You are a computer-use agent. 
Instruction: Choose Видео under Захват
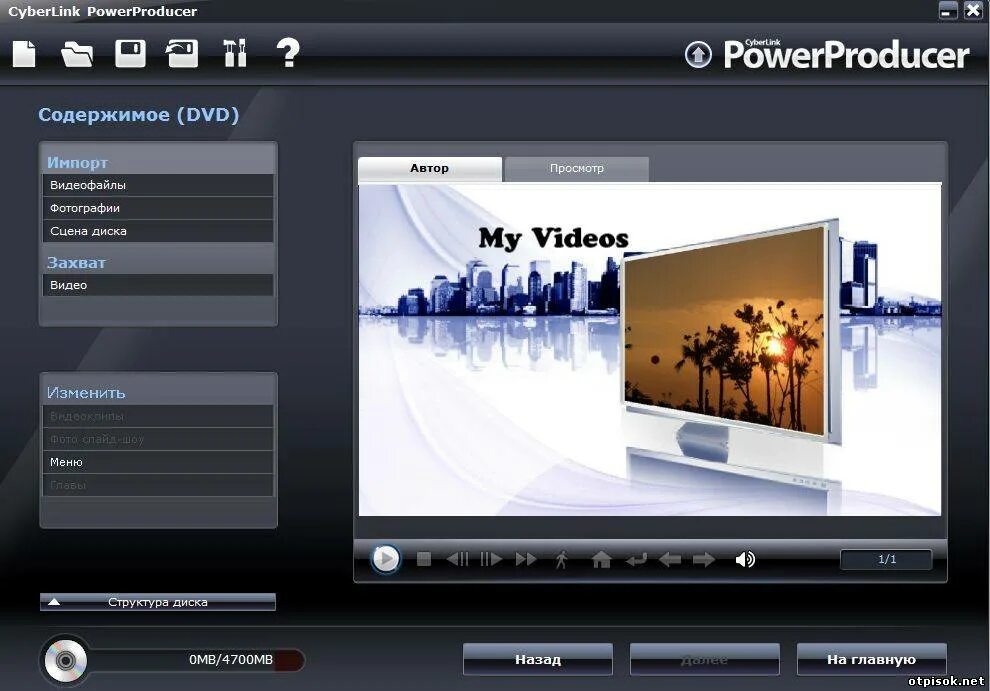(x=158, y=285)
